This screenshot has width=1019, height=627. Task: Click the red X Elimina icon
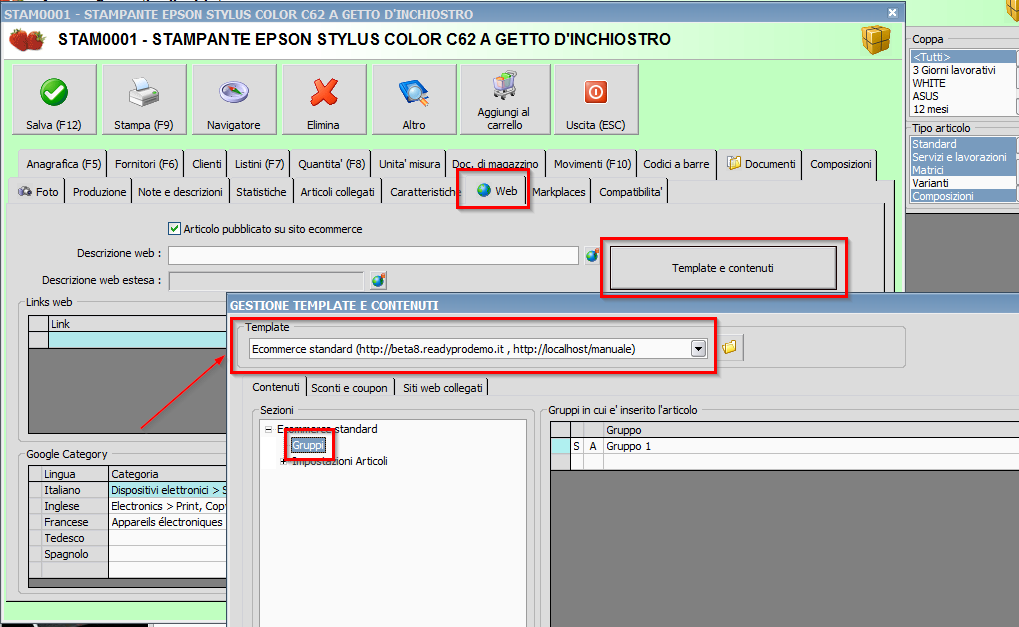[x=324, y=92]
